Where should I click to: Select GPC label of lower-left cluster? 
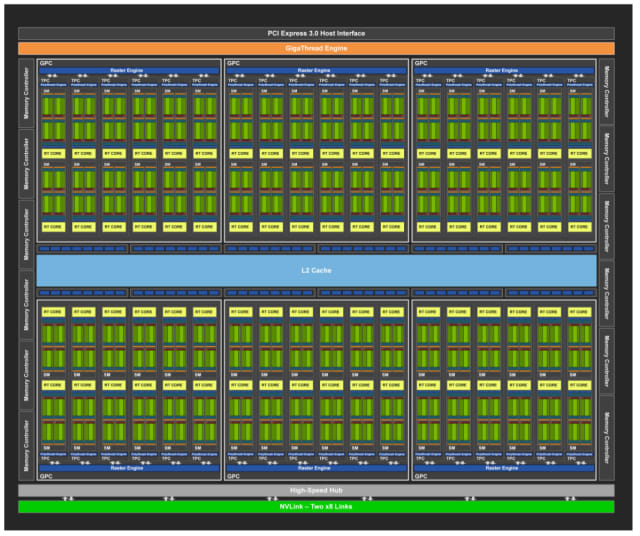click(46, 476)
